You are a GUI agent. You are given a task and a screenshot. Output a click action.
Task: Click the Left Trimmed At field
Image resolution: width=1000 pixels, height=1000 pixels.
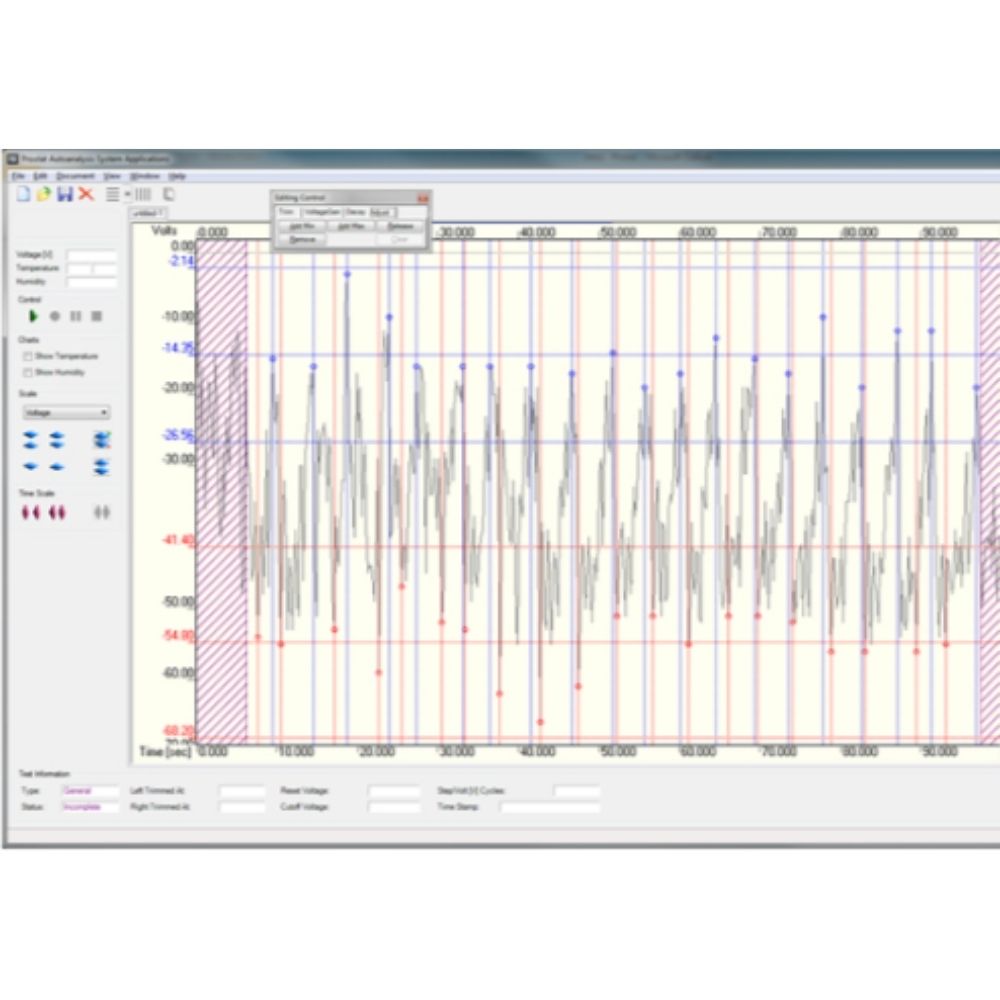[x=242, y=791]
